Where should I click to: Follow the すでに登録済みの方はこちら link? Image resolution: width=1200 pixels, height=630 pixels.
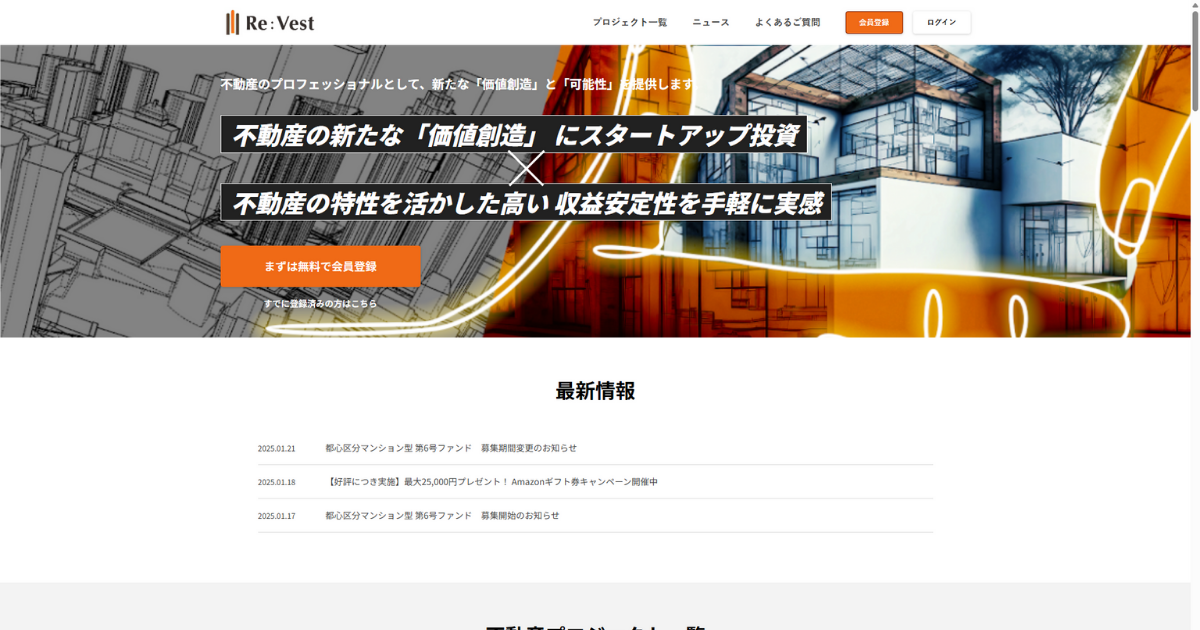click(x=320, y=303)
